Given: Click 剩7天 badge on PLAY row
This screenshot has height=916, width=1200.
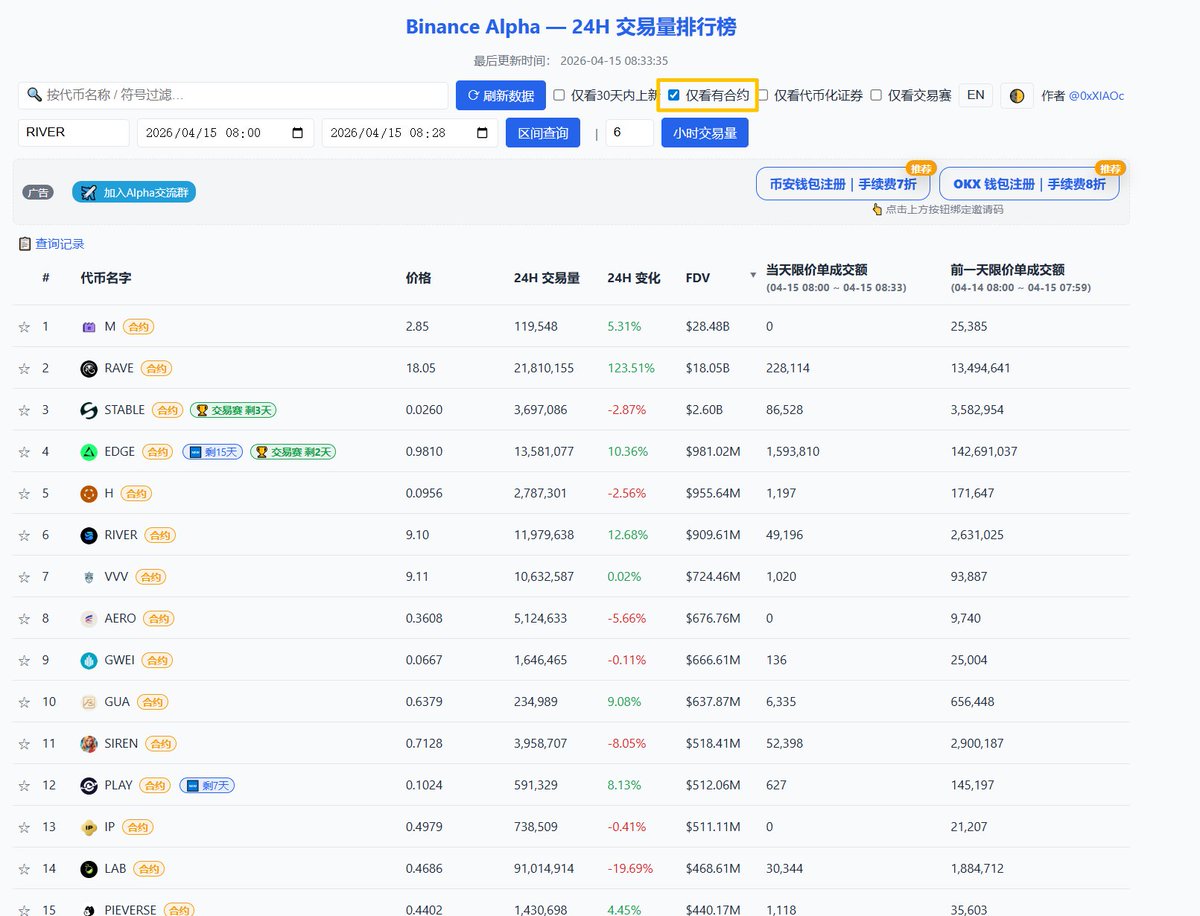Looking at the screenshot, I should tap(207, 786).
